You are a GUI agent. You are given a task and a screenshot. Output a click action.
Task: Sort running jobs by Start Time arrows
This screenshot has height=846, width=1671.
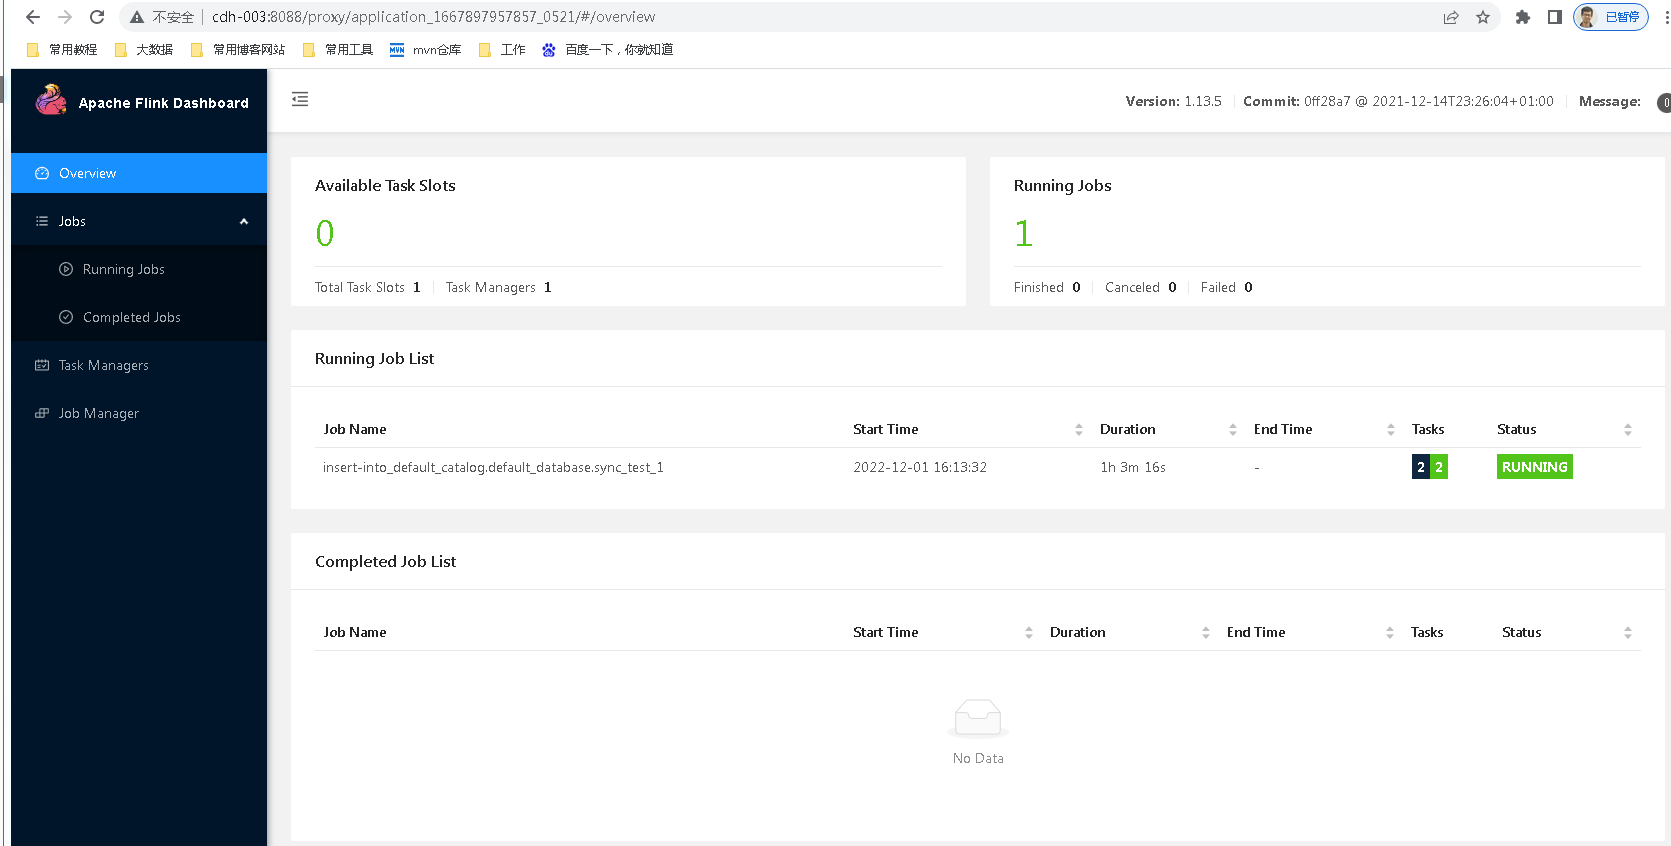[1079, 429]
